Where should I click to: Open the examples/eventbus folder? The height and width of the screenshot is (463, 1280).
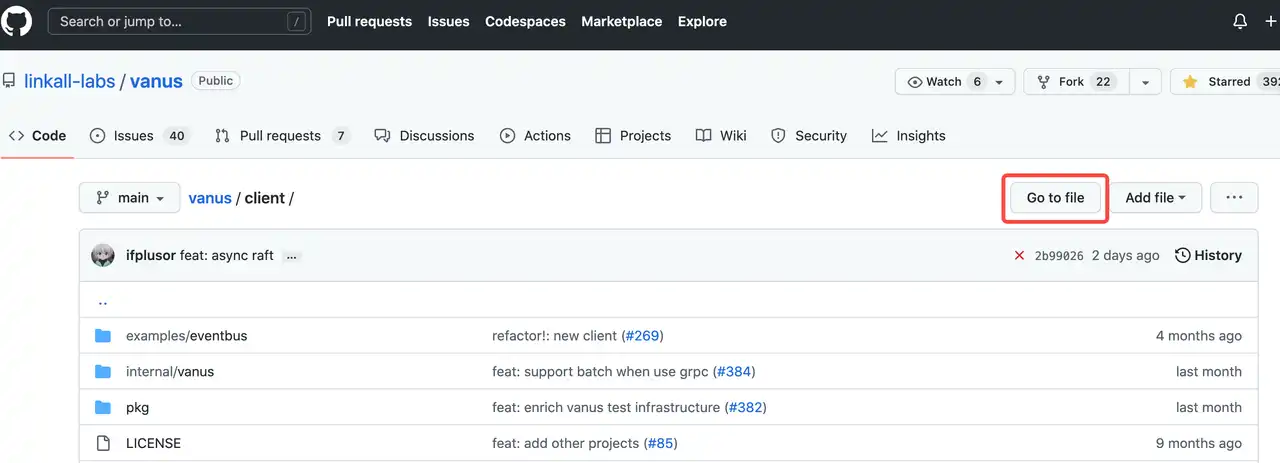pyautogui.click(x=186, y=336)
